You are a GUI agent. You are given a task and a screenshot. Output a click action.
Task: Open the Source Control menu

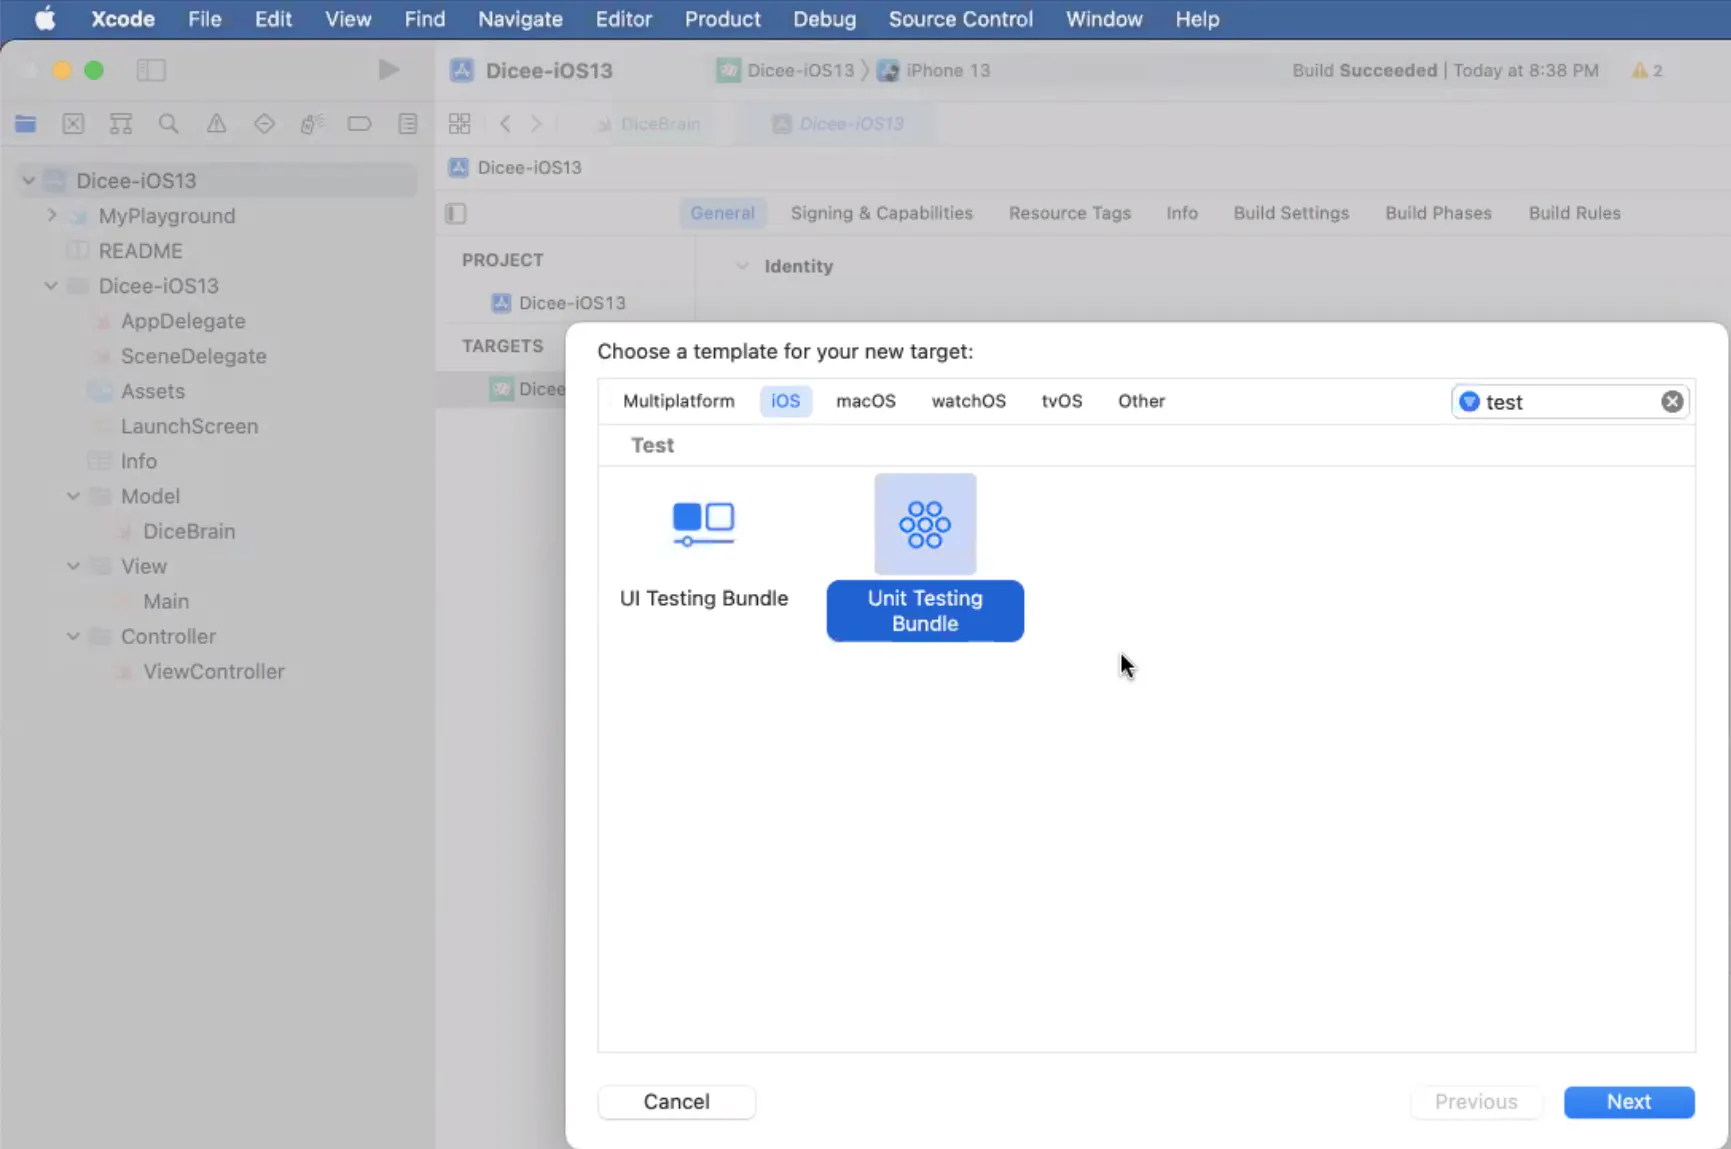960,19
